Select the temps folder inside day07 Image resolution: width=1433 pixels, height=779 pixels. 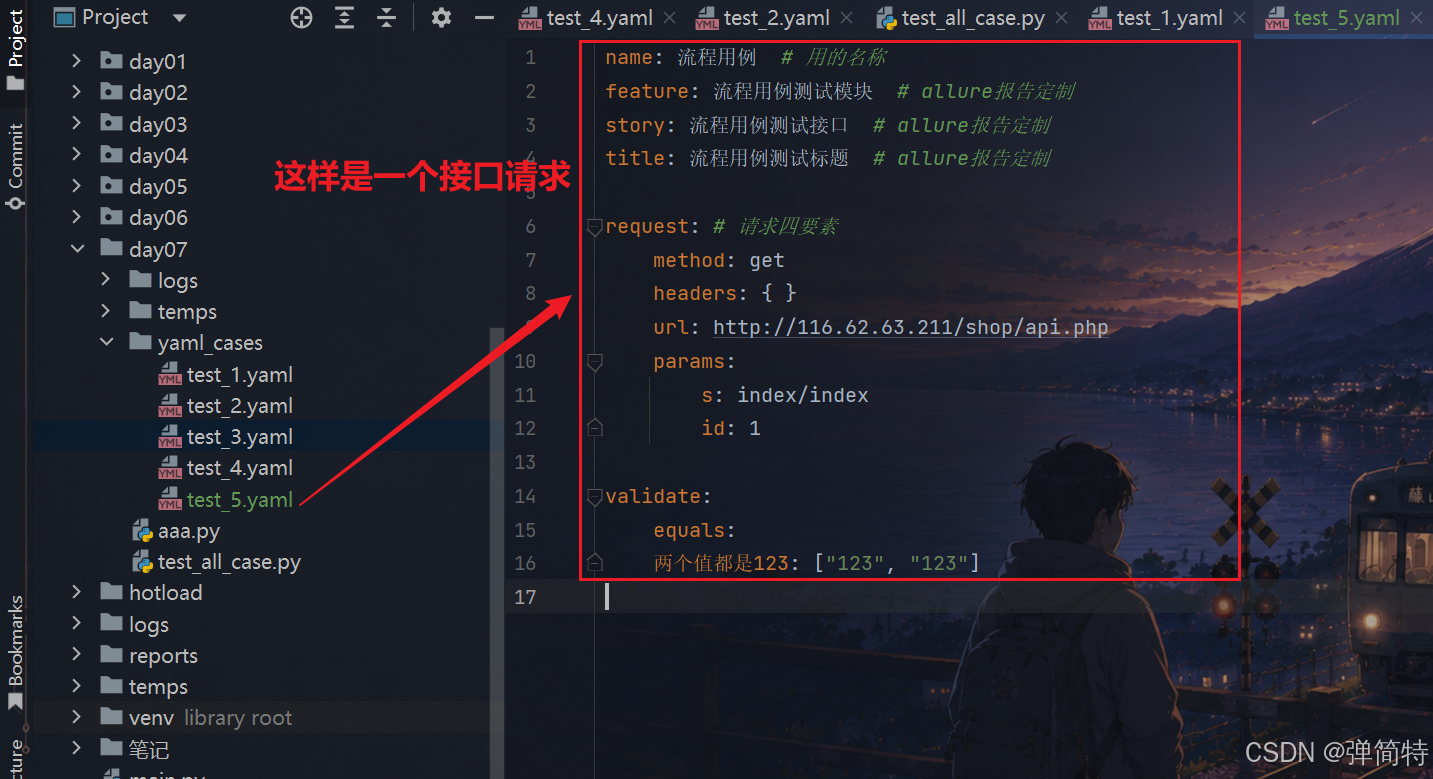(x=187, y=311)
